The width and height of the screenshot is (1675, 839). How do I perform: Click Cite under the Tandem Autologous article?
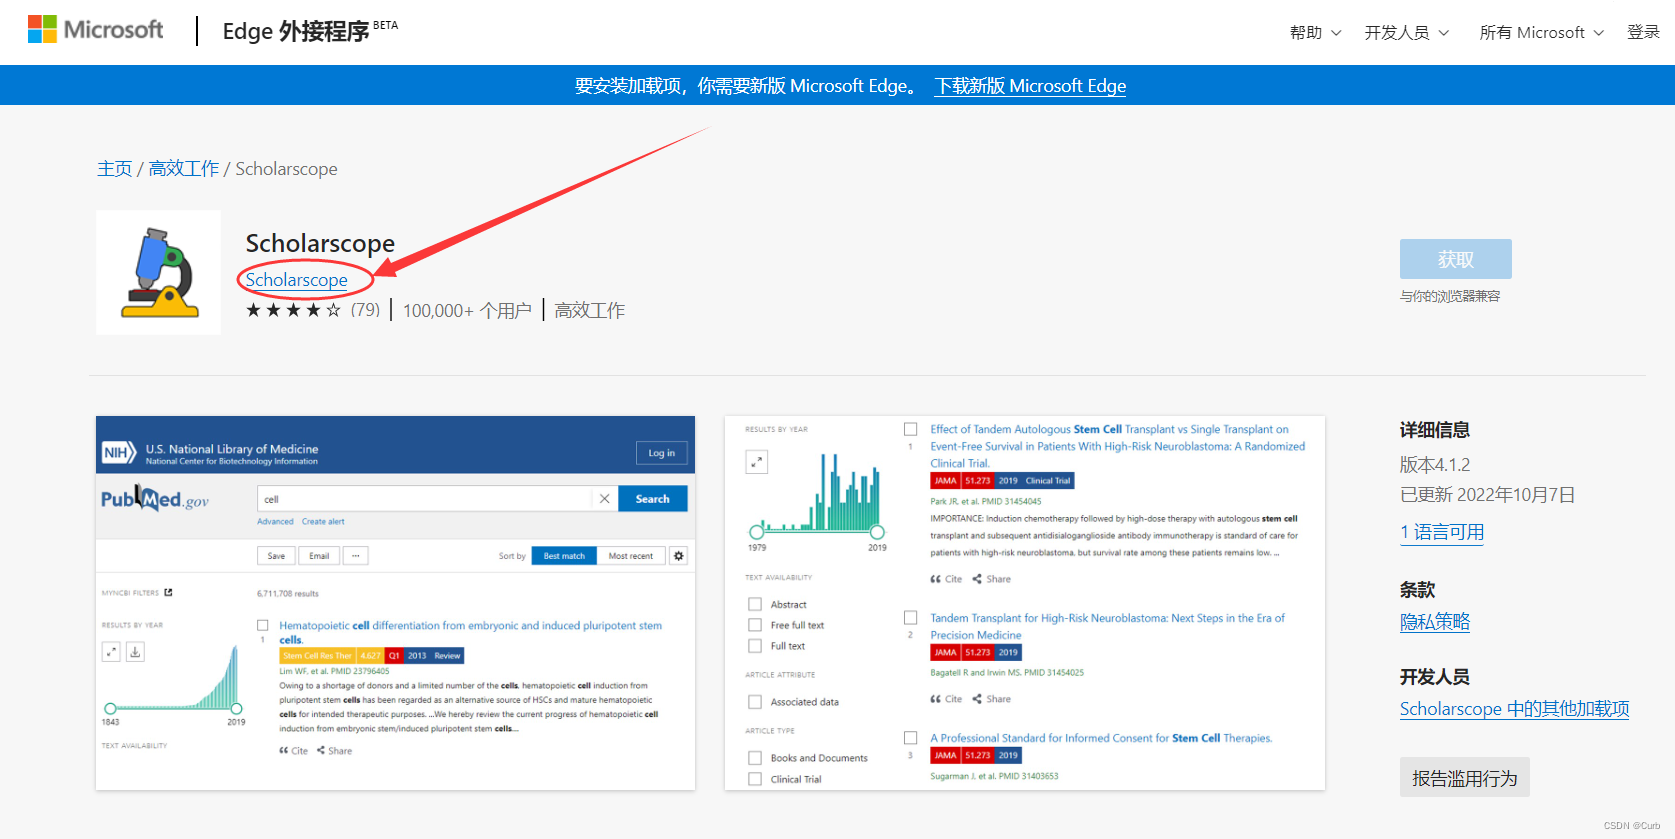coord(946,579)
